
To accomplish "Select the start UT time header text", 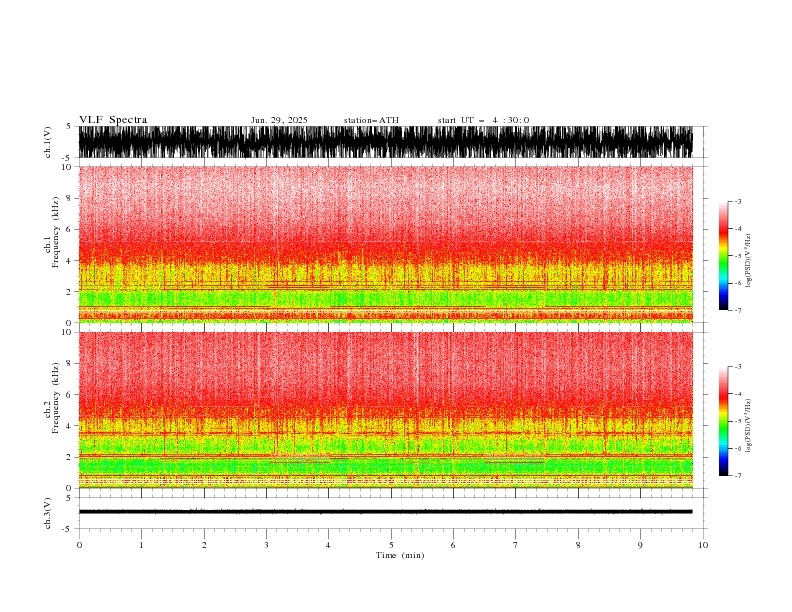I will click(x=483, y=120).
